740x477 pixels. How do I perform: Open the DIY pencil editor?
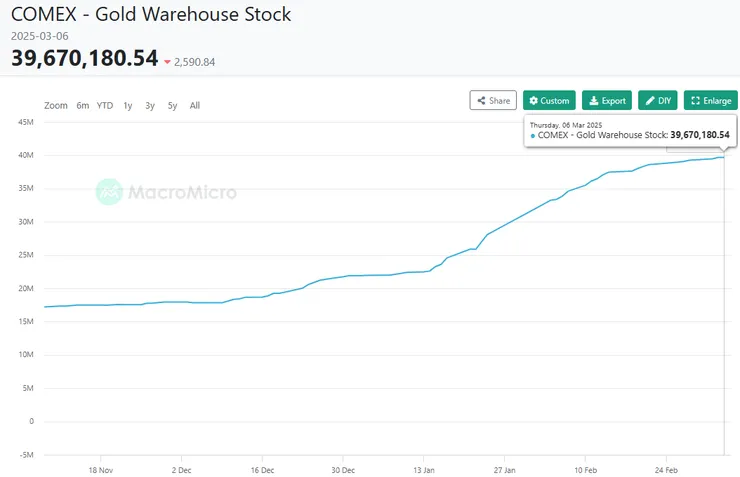(657, 100)
